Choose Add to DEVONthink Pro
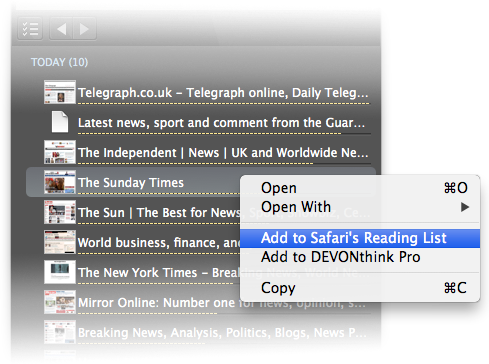The width and height of the screenshot is (489, 364). coord(360,257)
